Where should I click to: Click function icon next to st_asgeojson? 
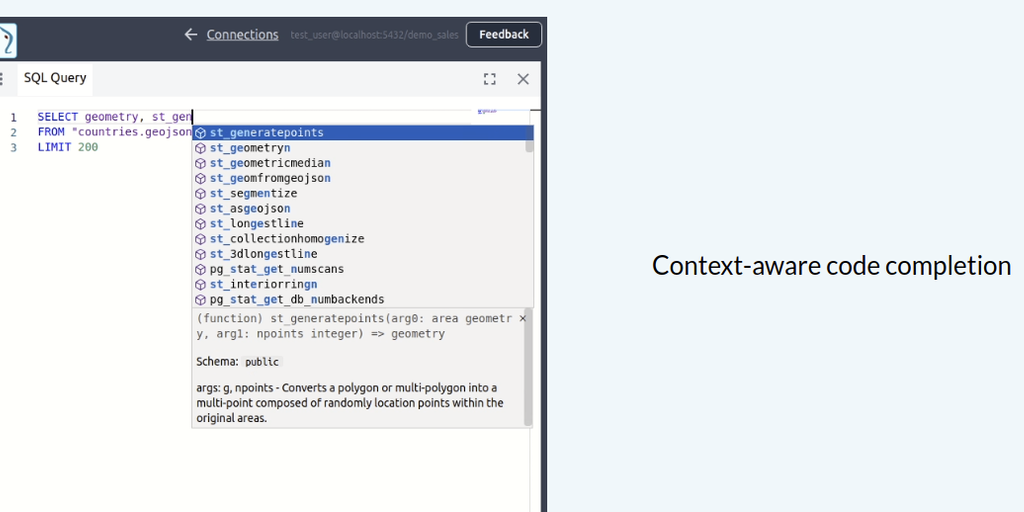200,208
